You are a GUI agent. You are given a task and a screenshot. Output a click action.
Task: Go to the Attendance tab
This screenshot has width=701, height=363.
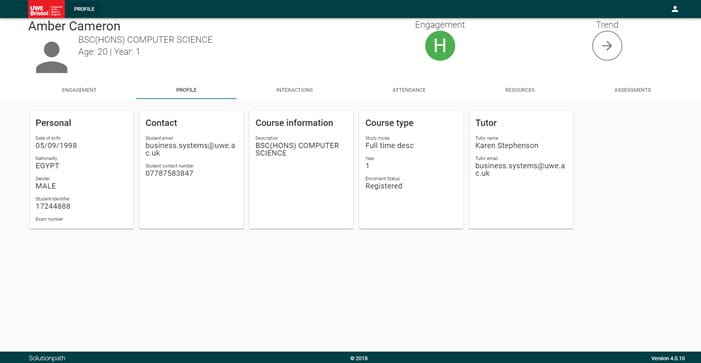[409, 90]
